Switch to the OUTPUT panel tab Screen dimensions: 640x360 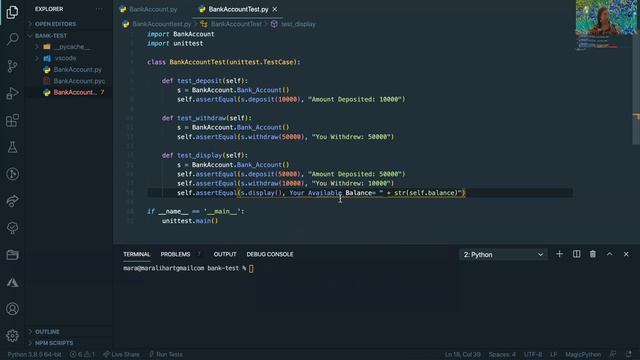pos(225,254)
